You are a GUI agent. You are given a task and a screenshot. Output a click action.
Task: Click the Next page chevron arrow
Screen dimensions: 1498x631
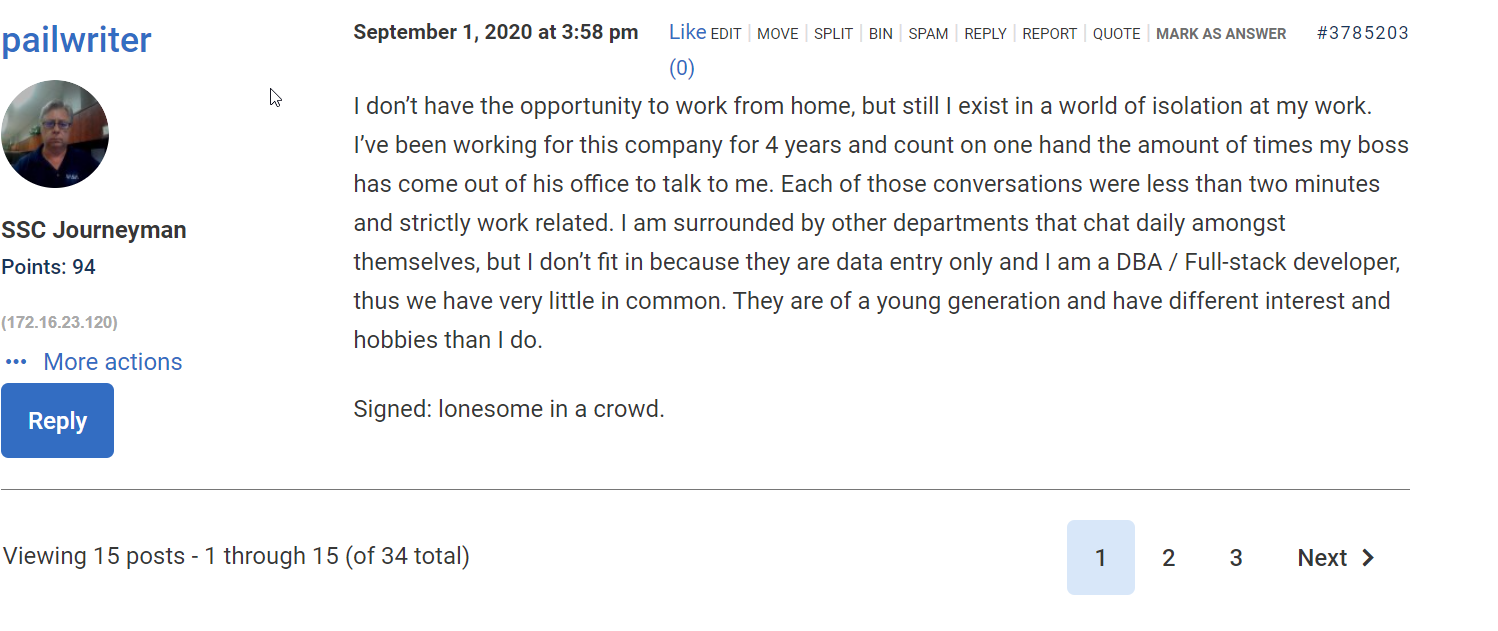(1369, 558)
